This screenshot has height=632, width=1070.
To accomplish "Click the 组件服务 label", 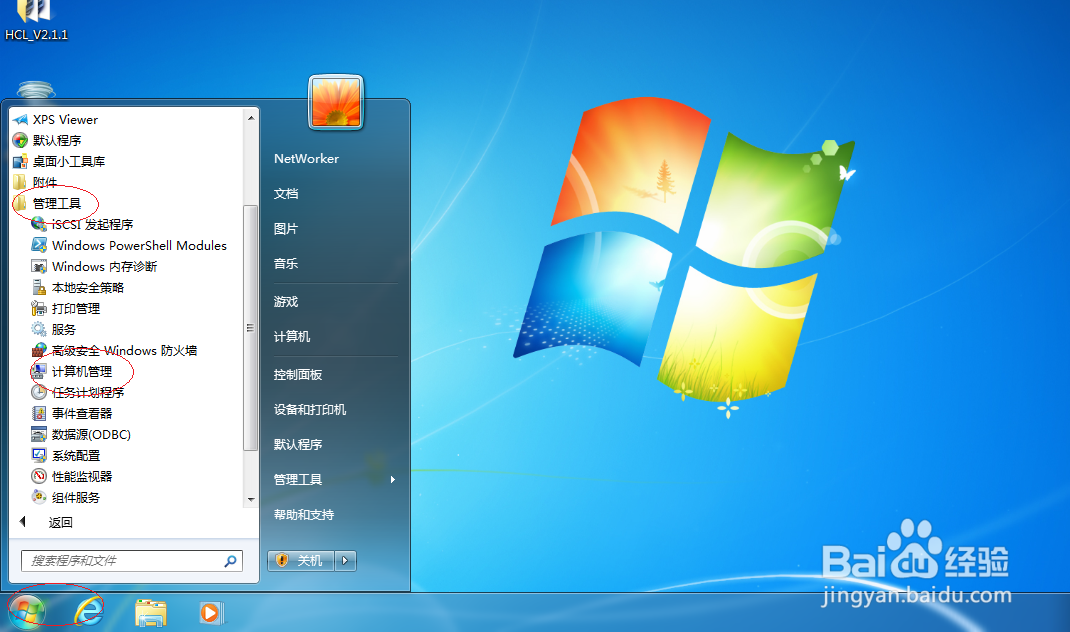I will 76,498.
